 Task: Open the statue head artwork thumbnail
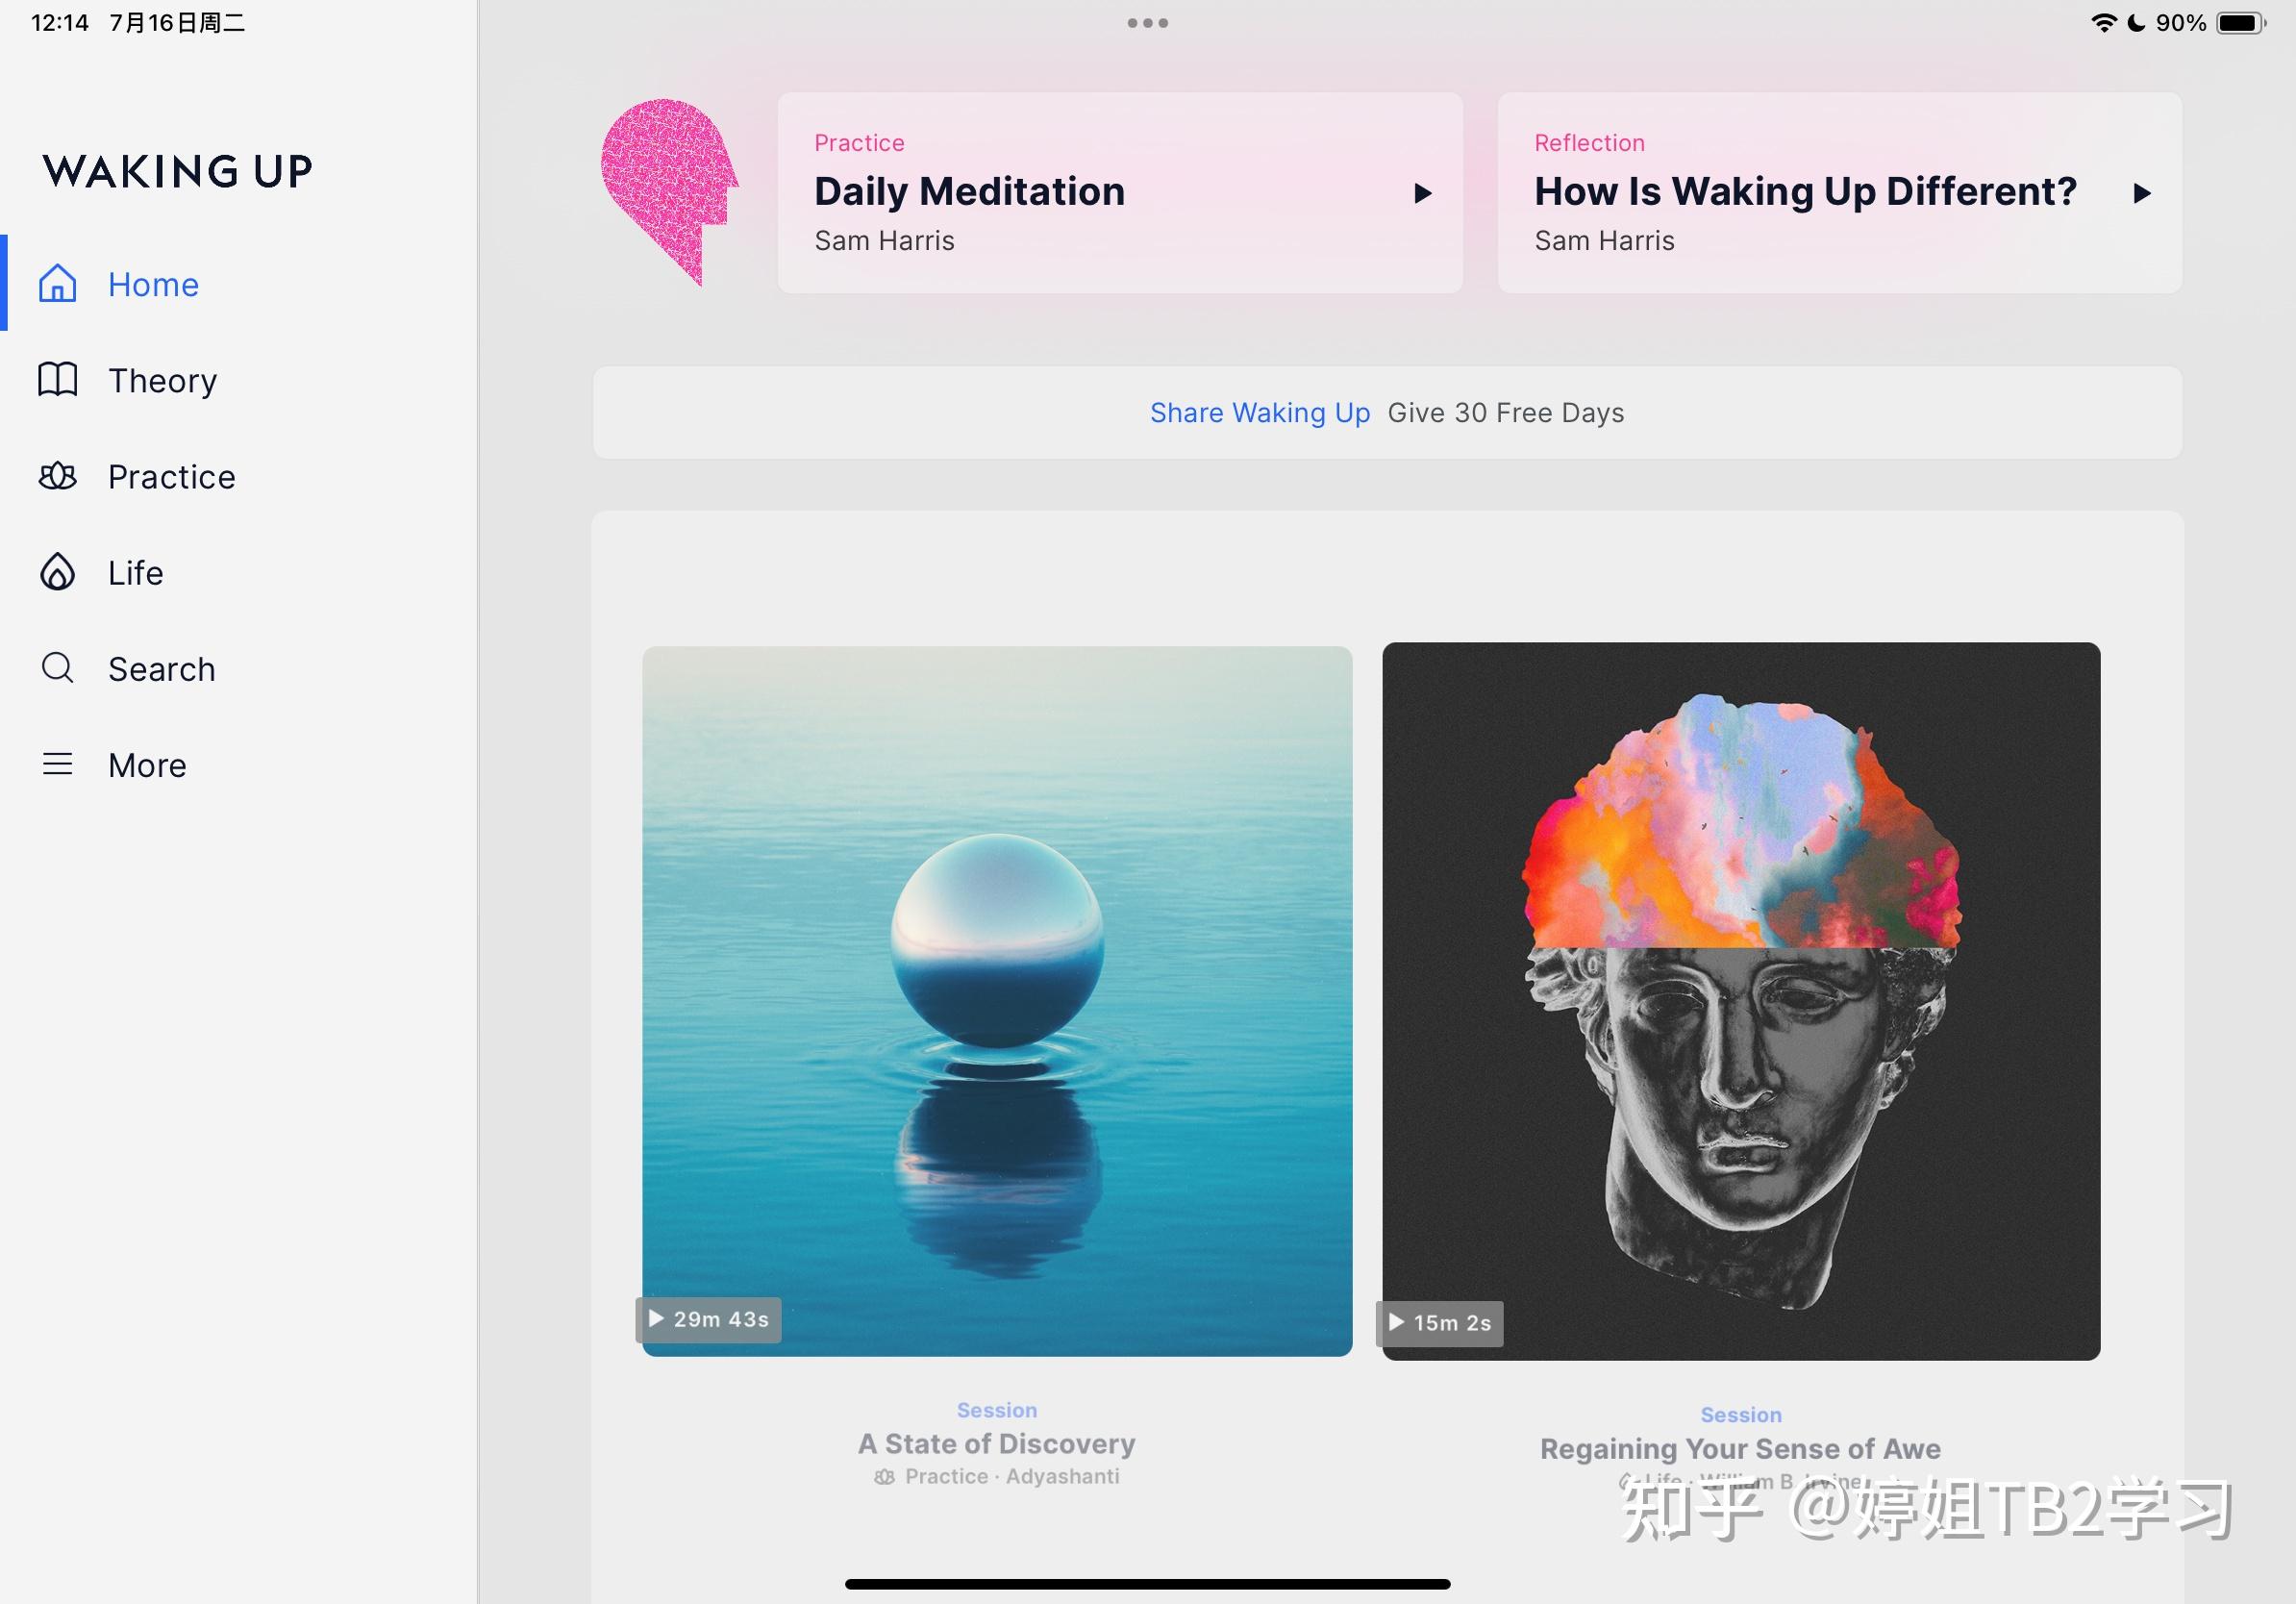pyautogui.click(x=1741, y=1001)
